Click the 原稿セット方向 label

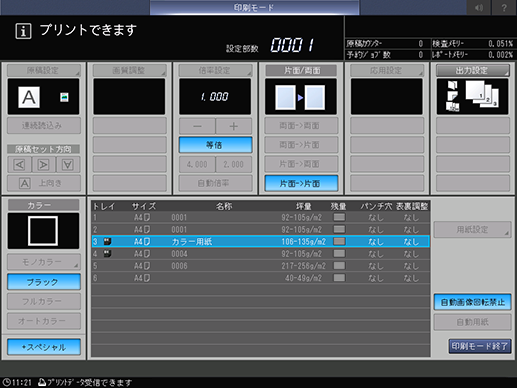[43, 149]
